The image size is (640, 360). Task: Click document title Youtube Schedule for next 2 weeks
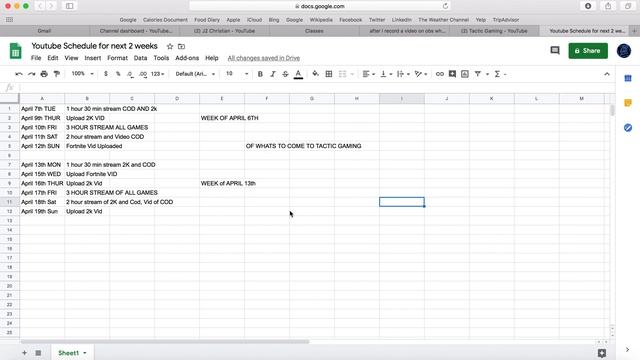94,46
